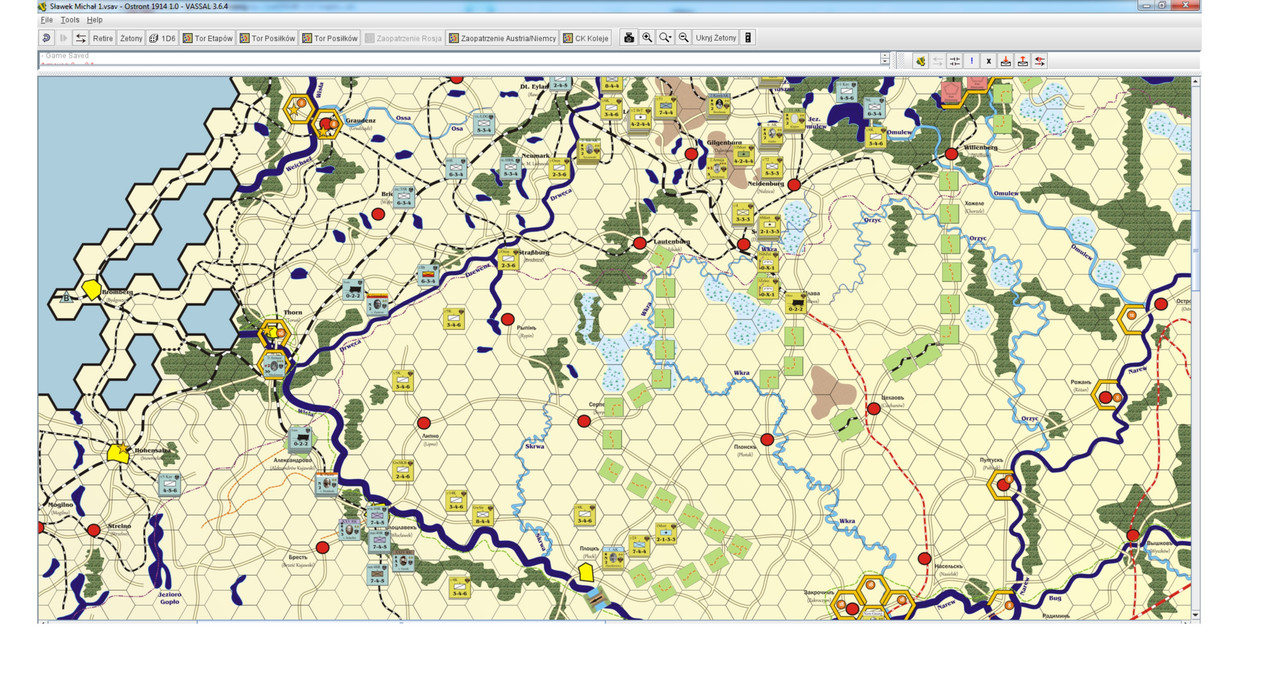Click the red down-arrow tray icon
This screenshot has height=693, width=1280.
pos(1006,61)
